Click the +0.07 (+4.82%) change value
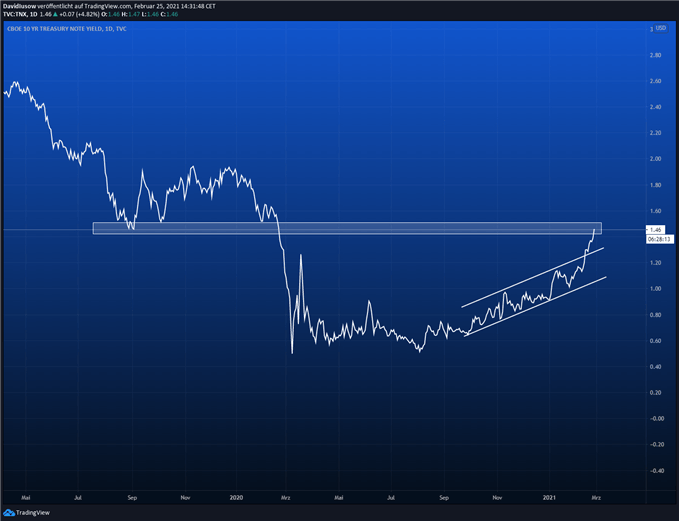The width and height of the screenshot is (679, 521). coord(78,14)
